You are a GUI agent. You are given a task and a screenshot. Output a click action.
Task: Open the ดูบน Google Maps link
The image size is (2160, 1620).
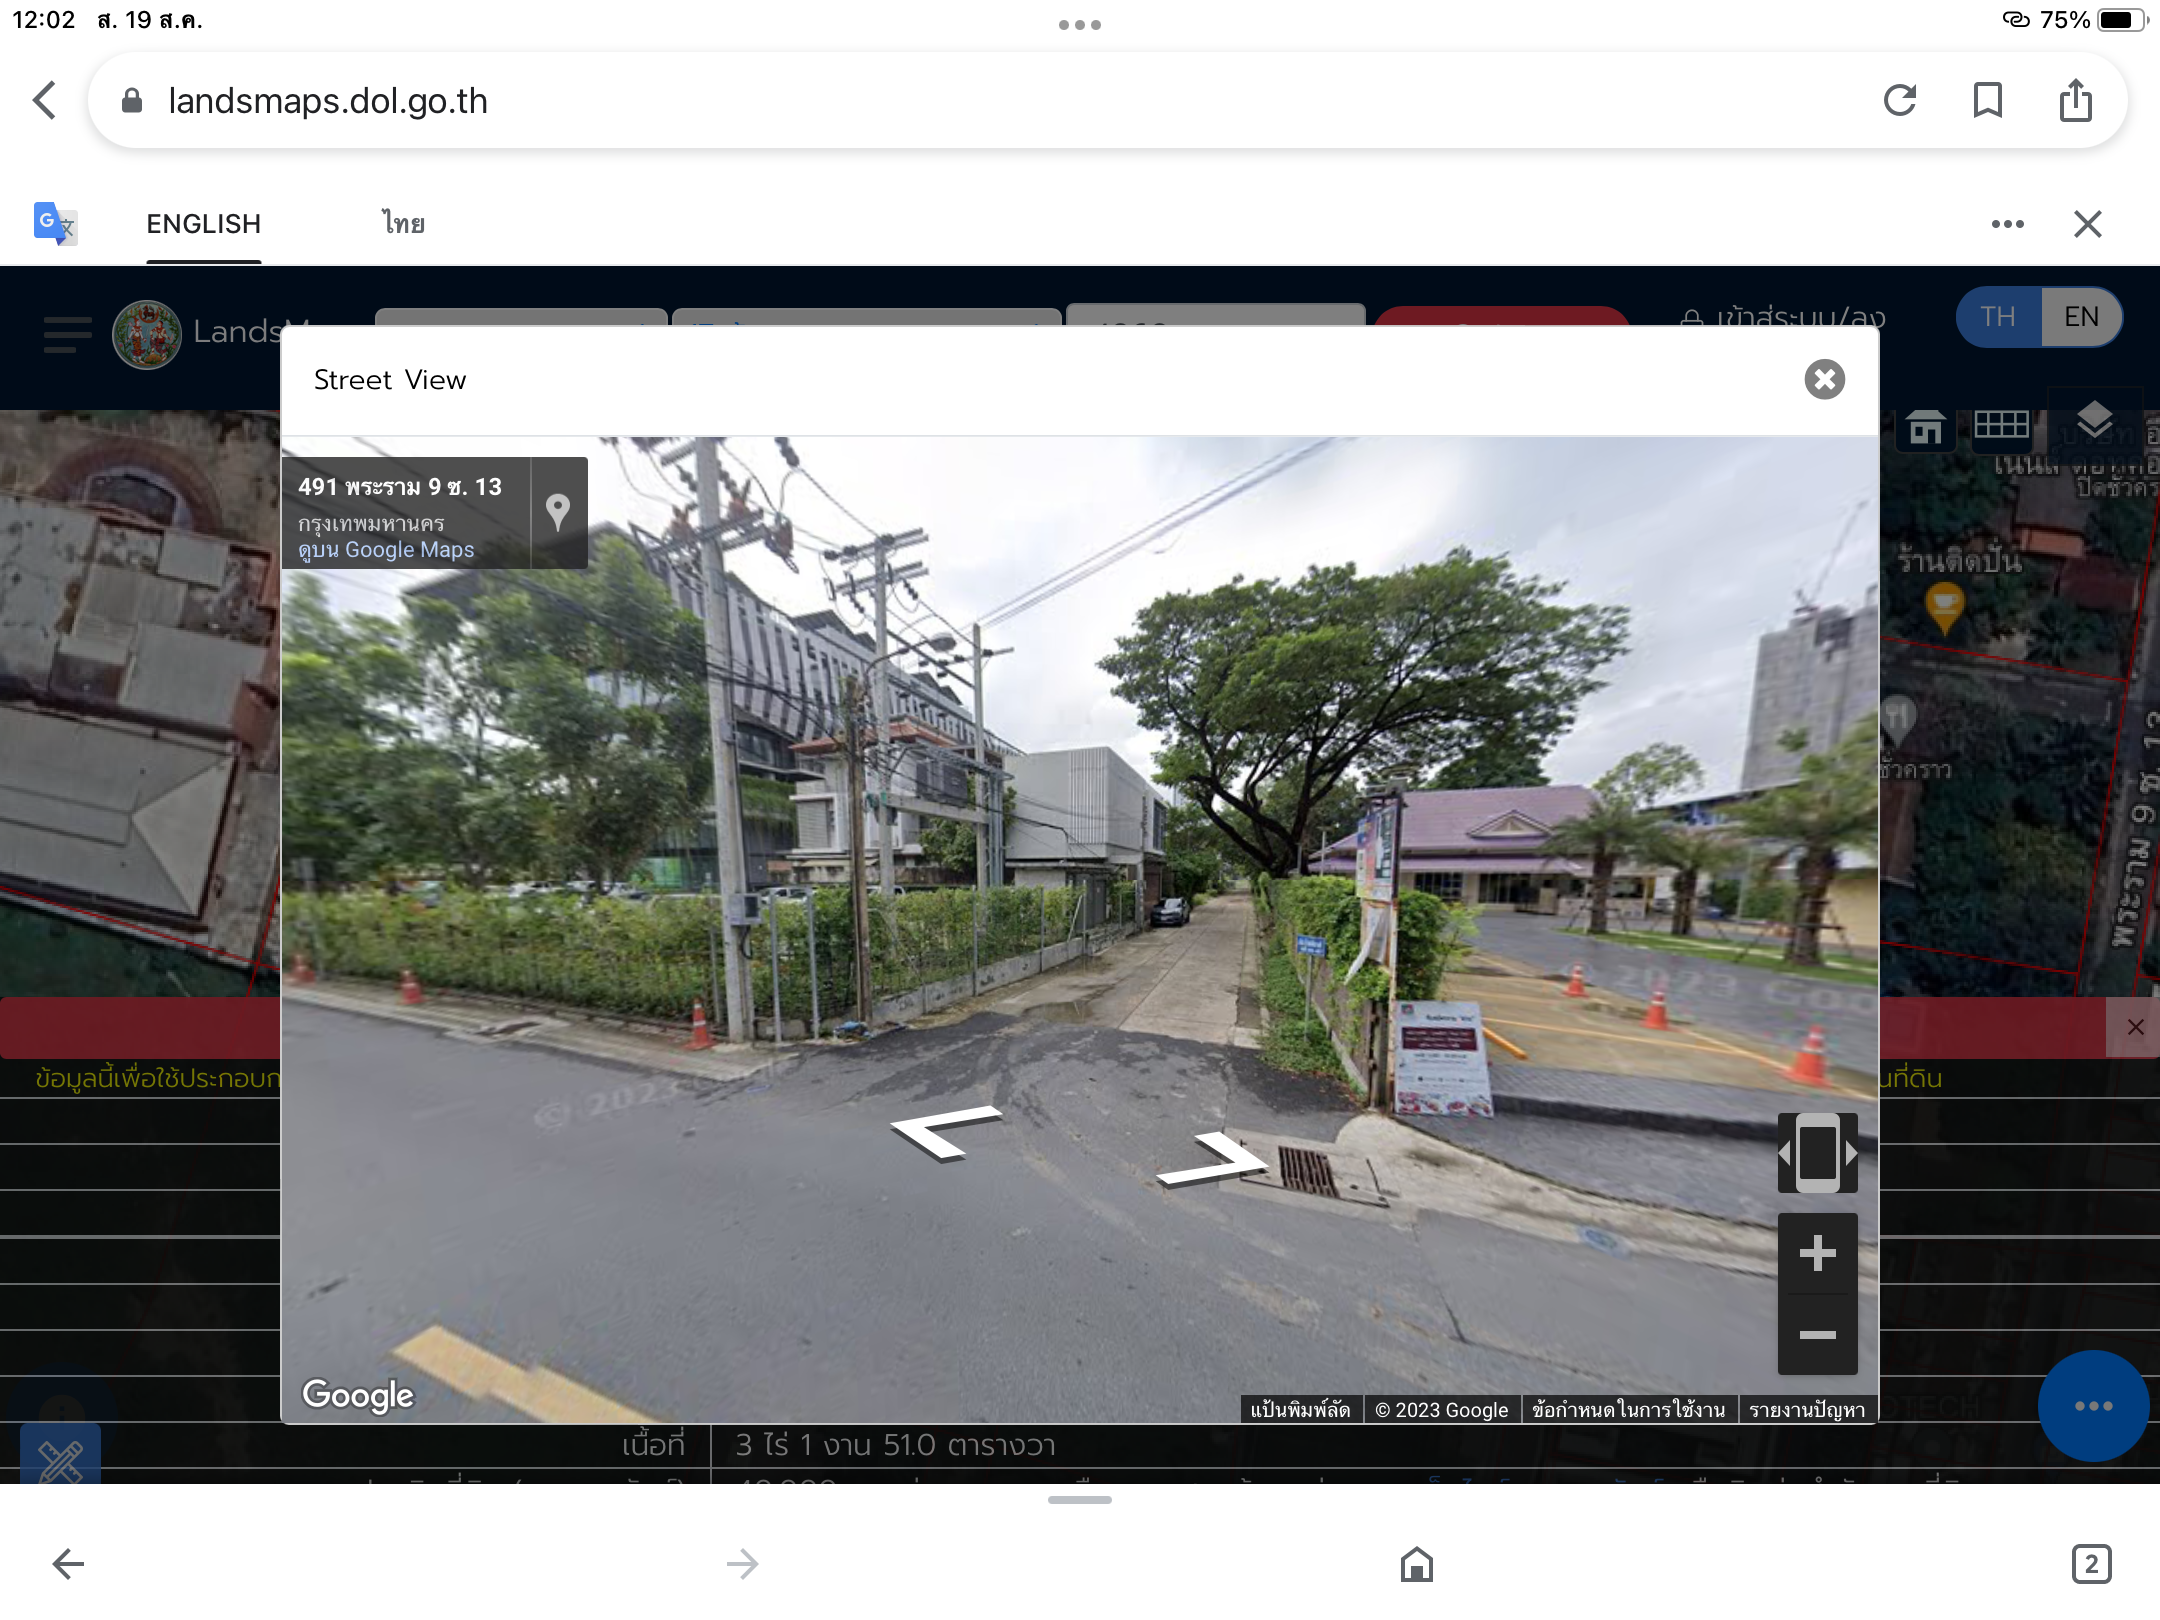386,550
